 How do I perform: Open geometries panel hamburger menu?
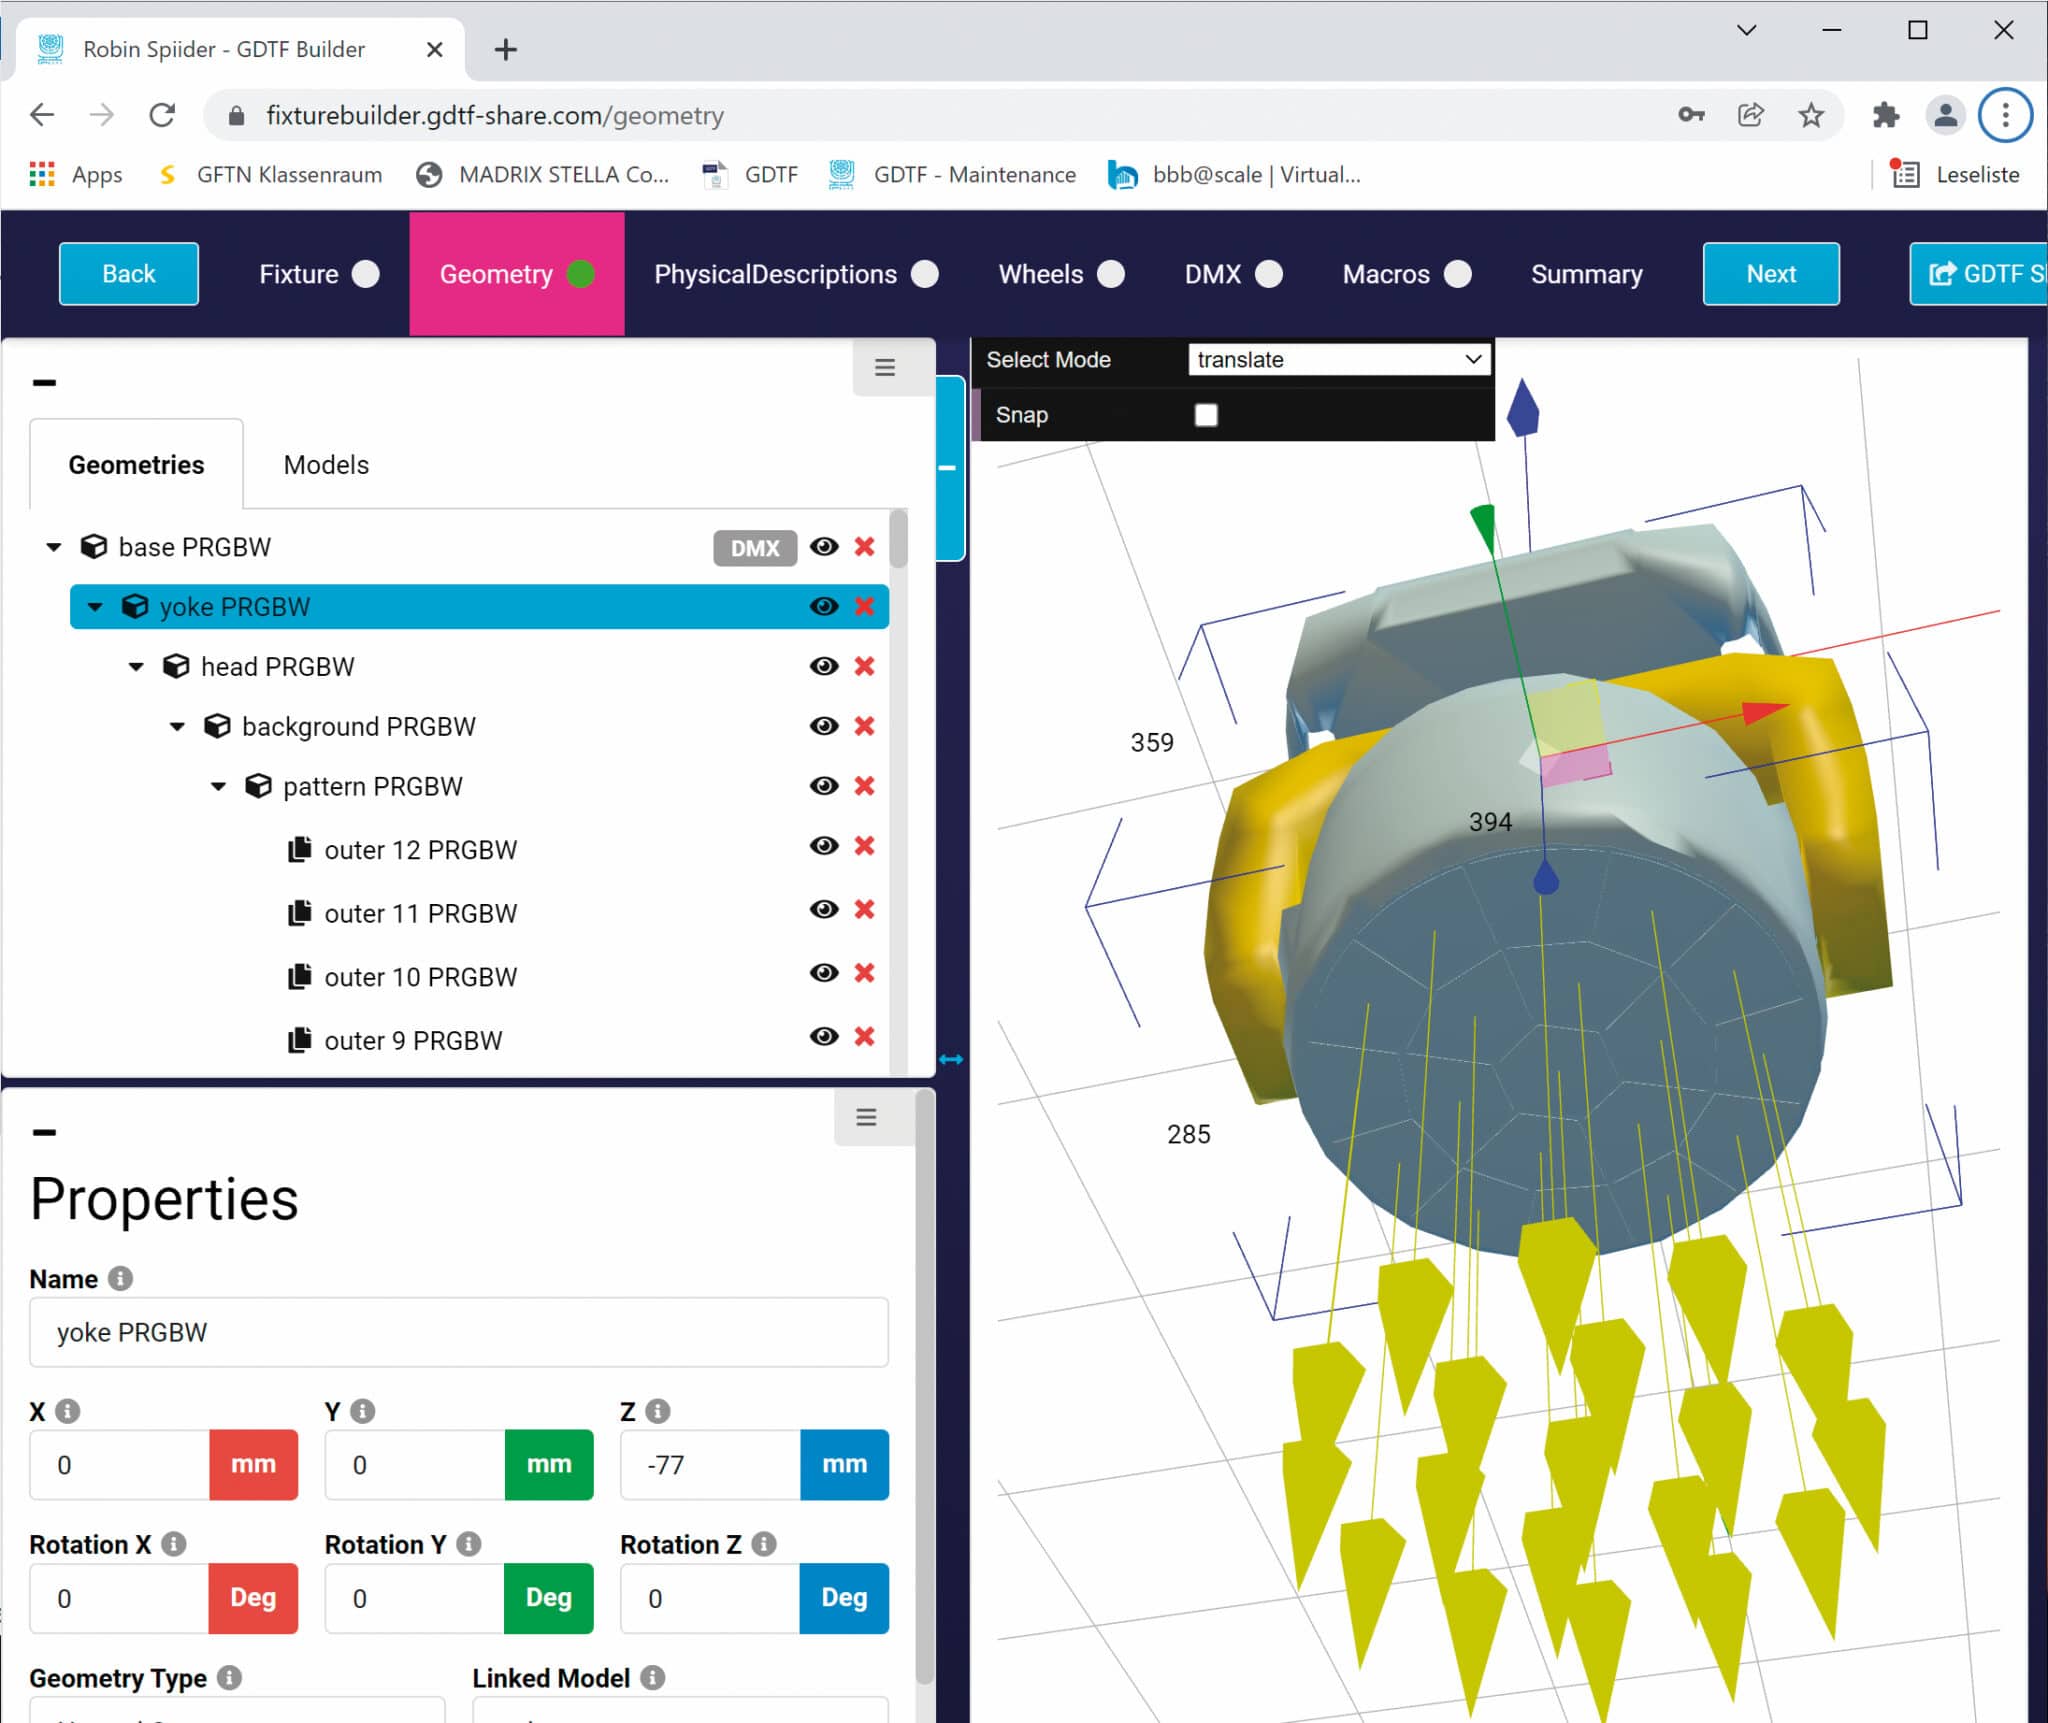[x=884, y=368]
